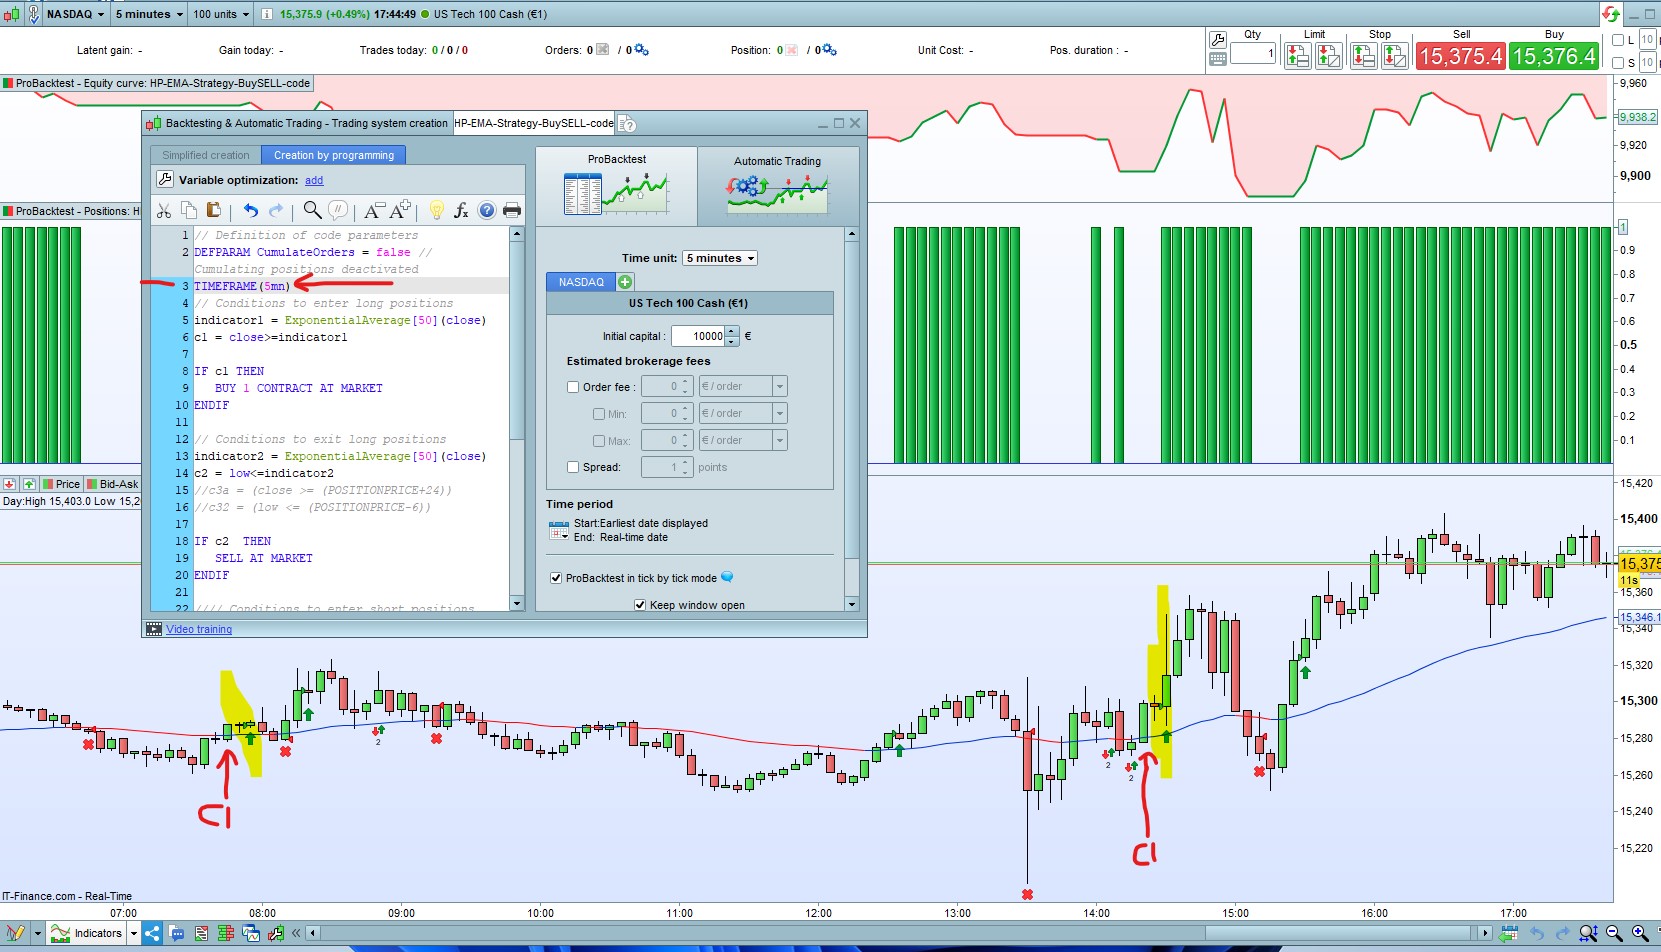Click the add variable optimization link

tap(314, 181)
